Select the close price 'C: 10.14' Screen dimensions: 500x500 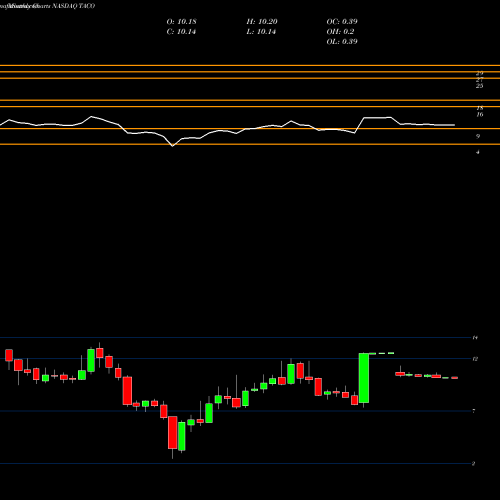[x=181, y=32]
